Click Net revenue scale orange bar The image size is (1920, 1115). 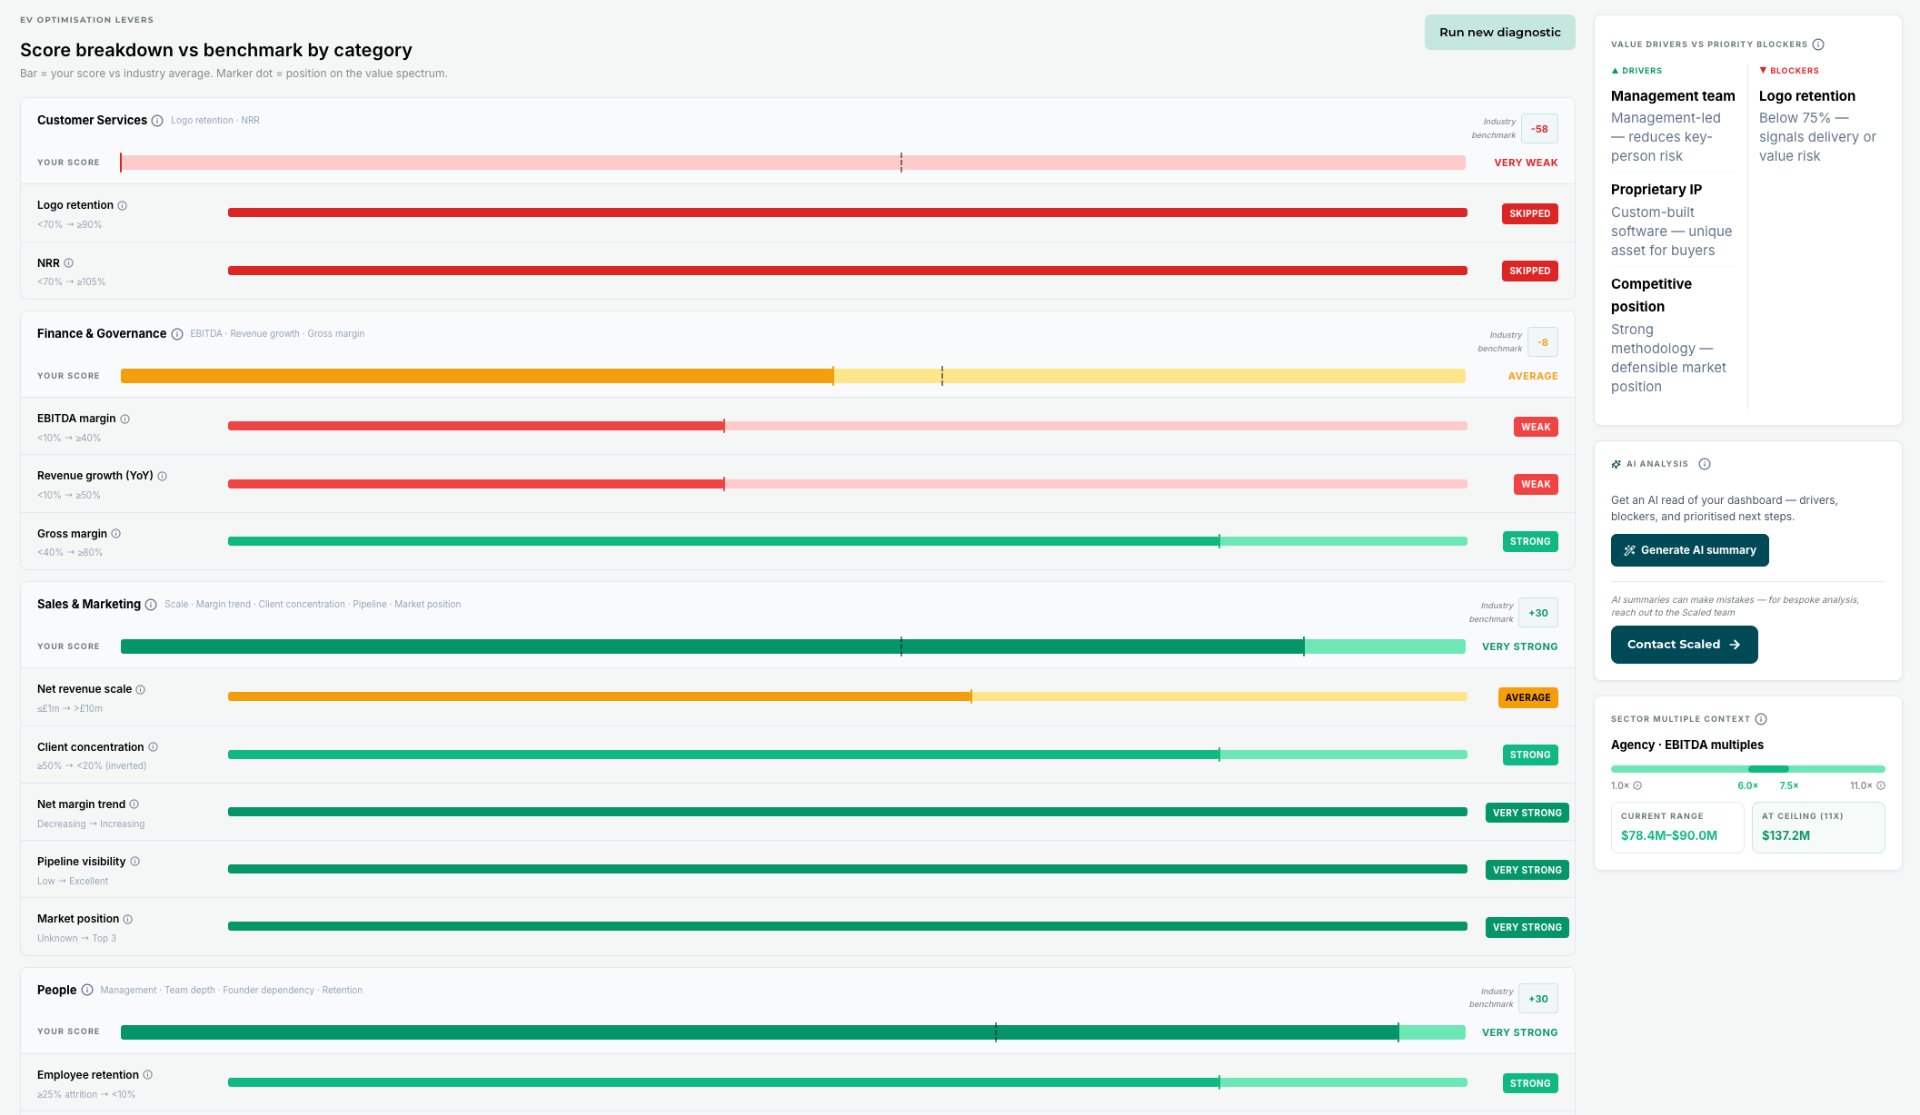pyautogui.click(x=600, y=697)
